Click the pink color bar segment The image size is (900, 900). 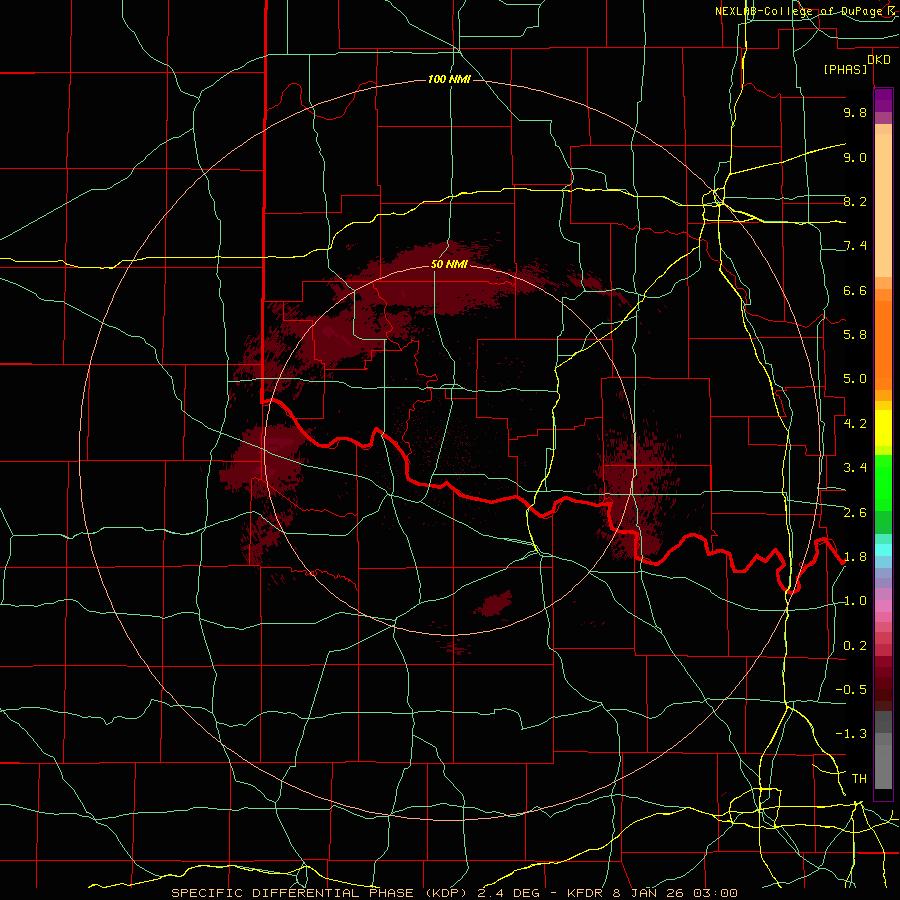pyautogui.click(x=883, y=606)
